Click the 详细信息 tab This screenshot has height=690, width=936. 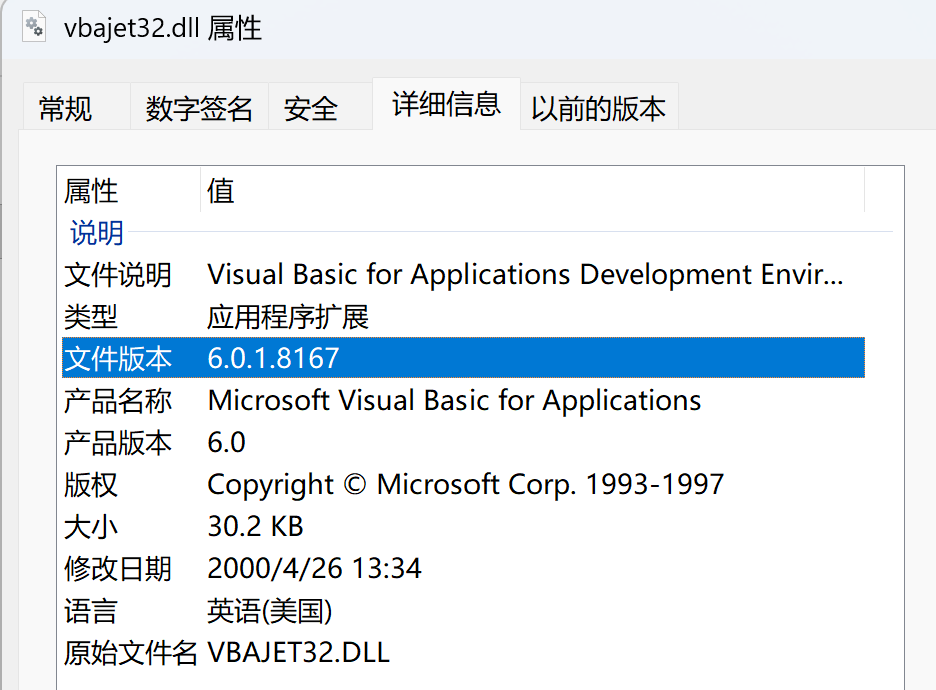[x=446, y=104]
